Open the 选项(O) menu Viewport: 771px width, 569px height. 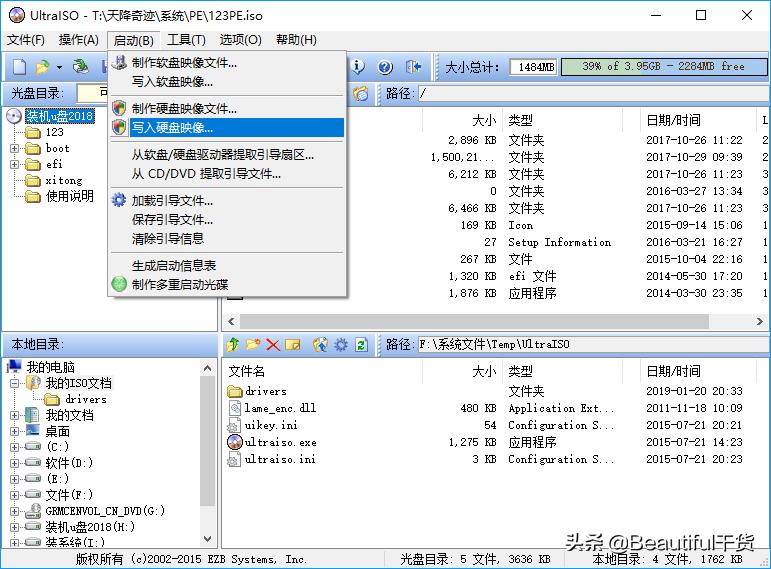pyautogui.click(x=240, y=40)
